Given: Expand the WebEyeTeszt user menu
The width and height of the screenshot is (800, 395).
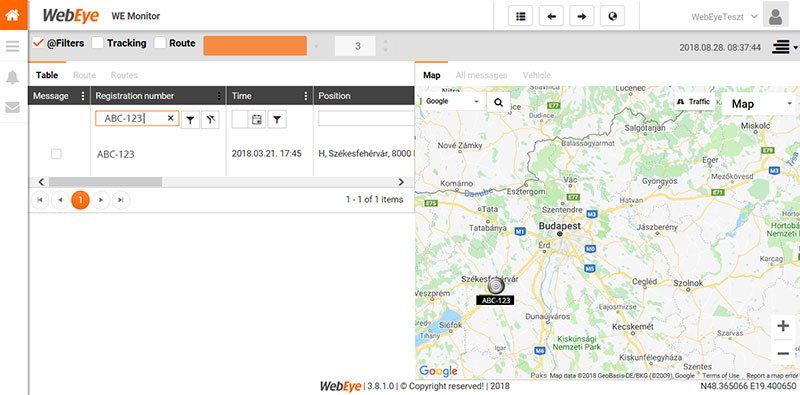Looking at the screenshot, I should pos(724,17).
